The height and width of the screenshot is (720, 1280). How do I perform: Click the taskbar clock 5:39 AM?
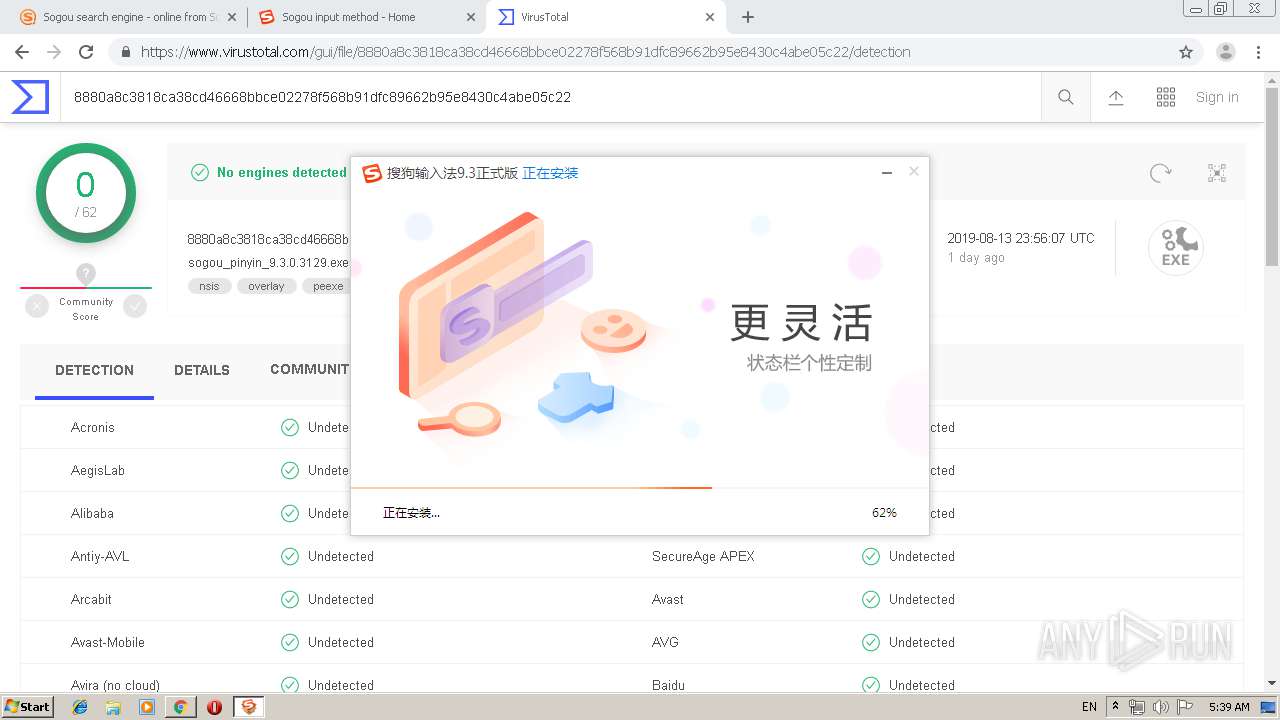[1229, 707]
